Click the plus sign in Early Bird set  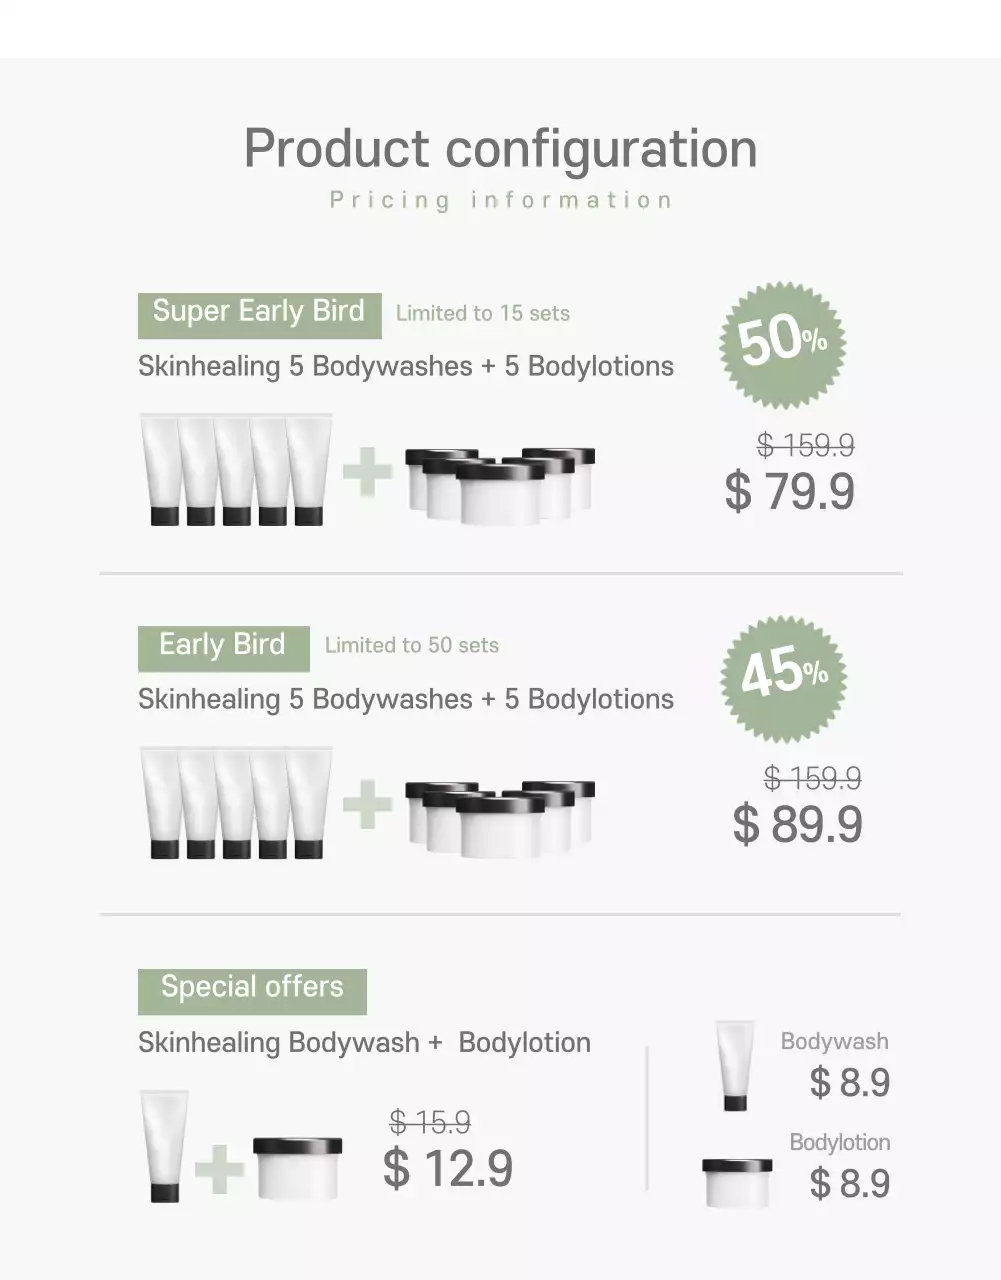pos(367,805)
